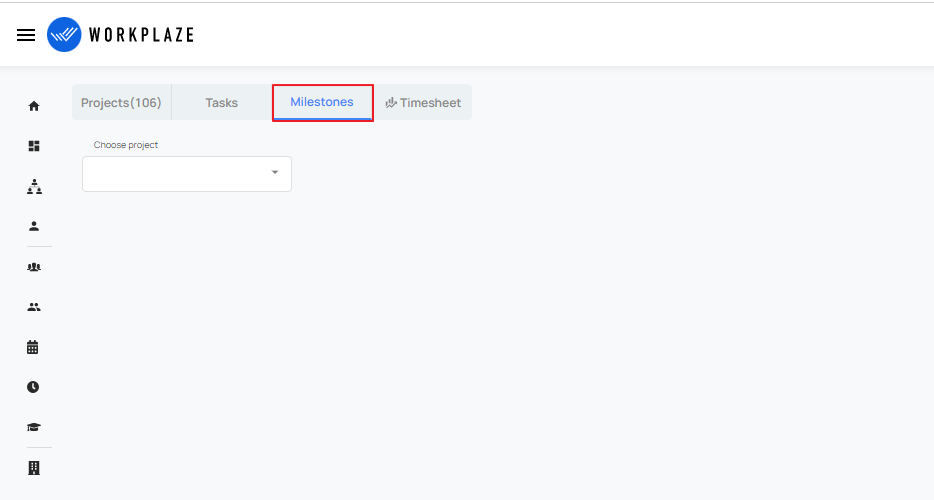The width and height of the screenshot is (934, 500).
Task: Switch to the Tasks tab
Action: coord(222,103)
